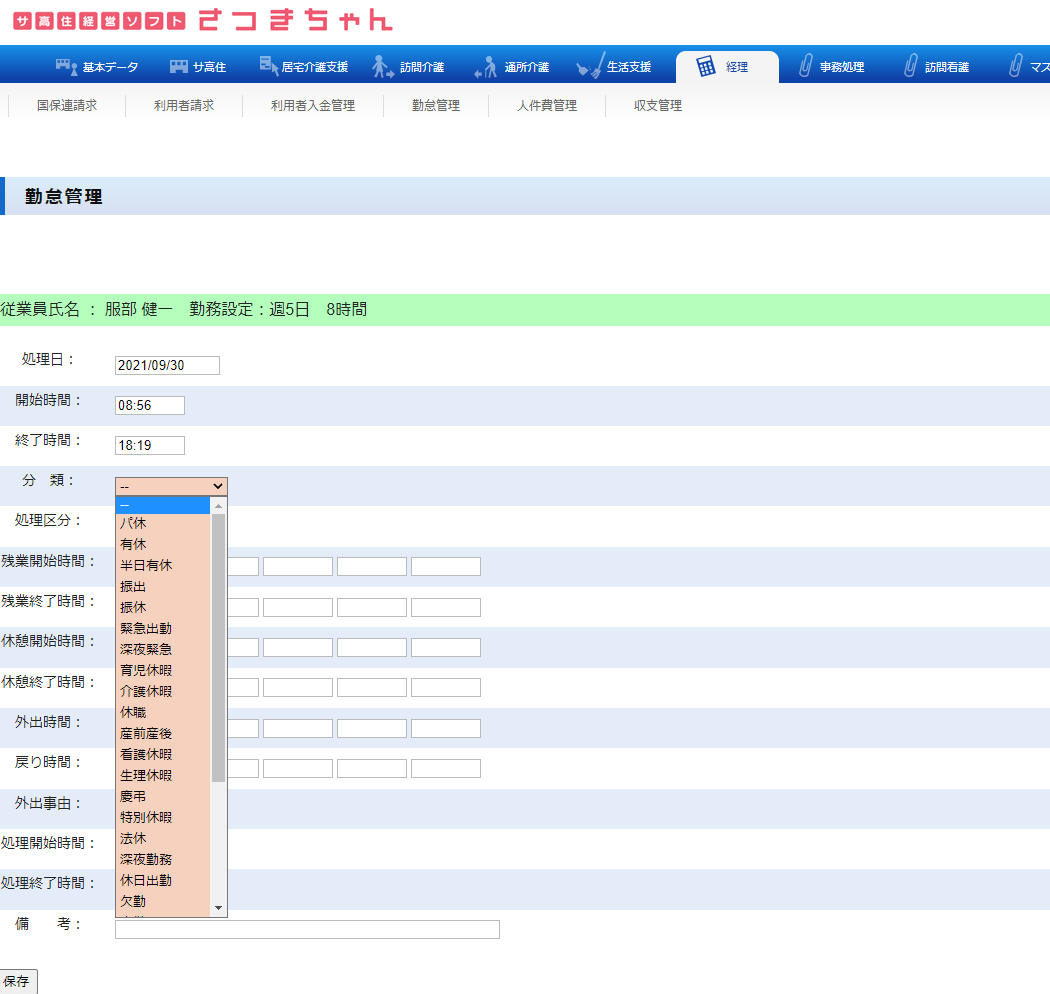Go to 国保連請求 submenu
Screen dimensions: 1050x994
[67, 105]
